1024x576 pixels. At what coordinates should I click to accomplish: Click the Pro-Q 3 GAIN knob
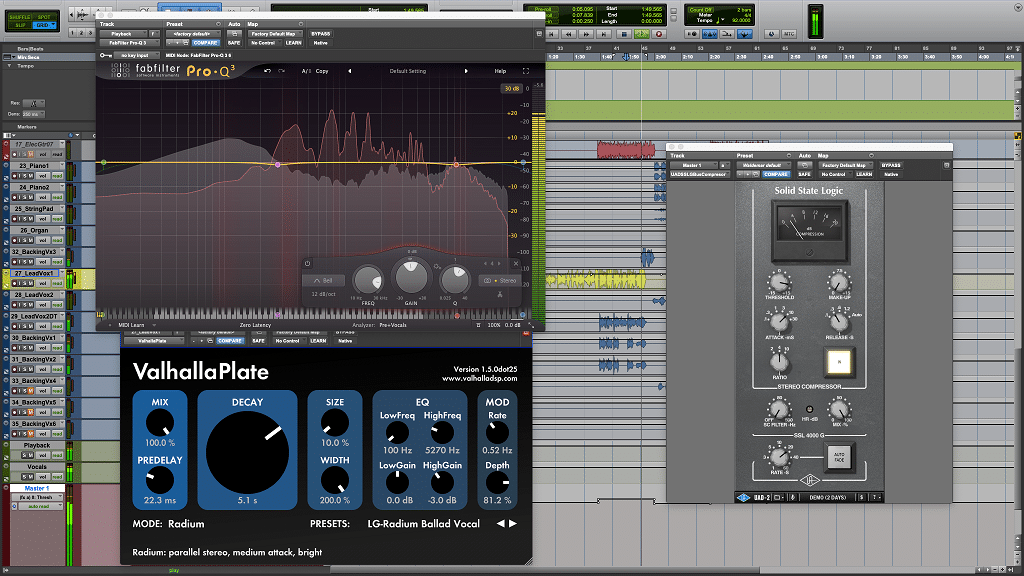click(411, 278)
